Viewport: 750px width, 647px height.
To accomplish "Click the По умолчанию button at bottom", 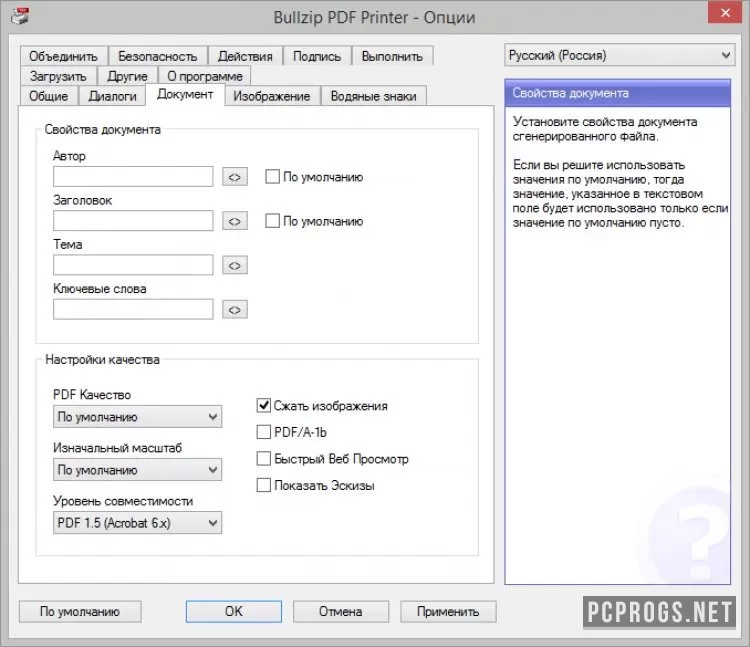I will pos(80,612).
